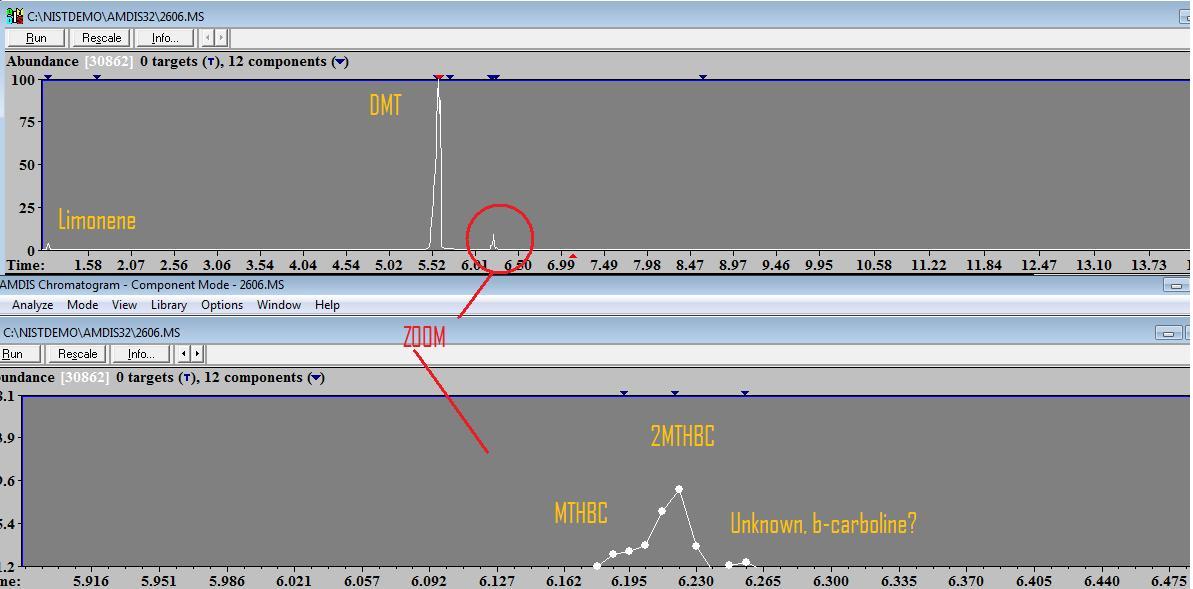Select red target marker above DMT peak
The width and height of the screenshot is (1193, 589).
[438, 77]
